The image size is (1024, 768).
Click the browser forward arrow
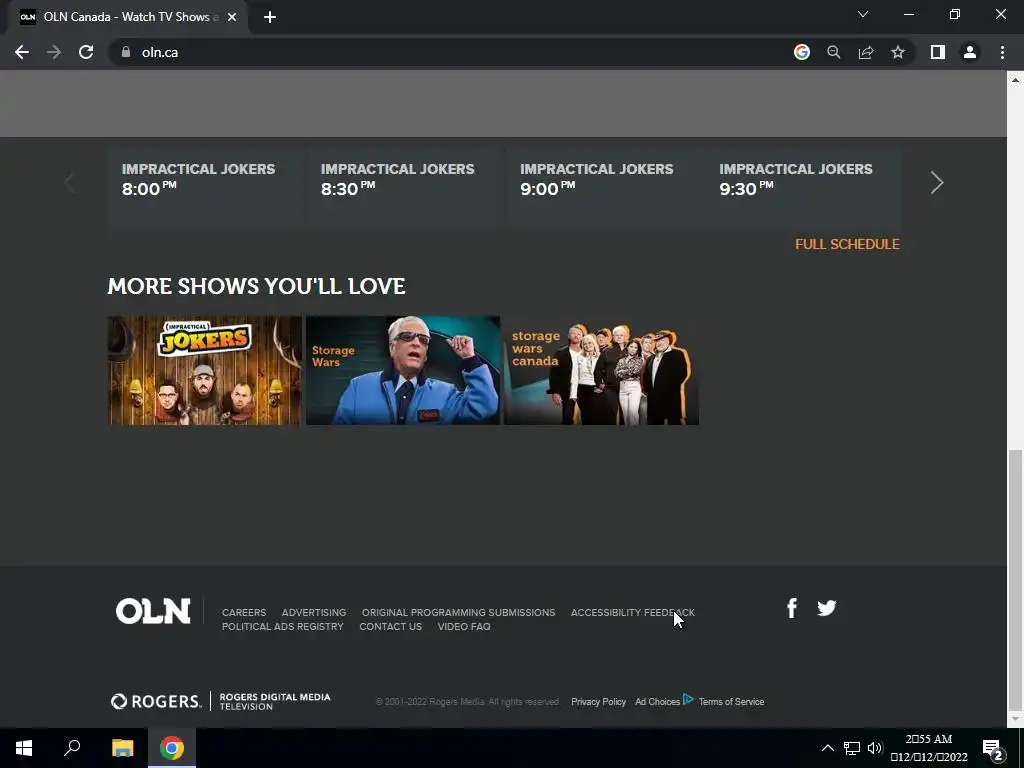point(54,52)
